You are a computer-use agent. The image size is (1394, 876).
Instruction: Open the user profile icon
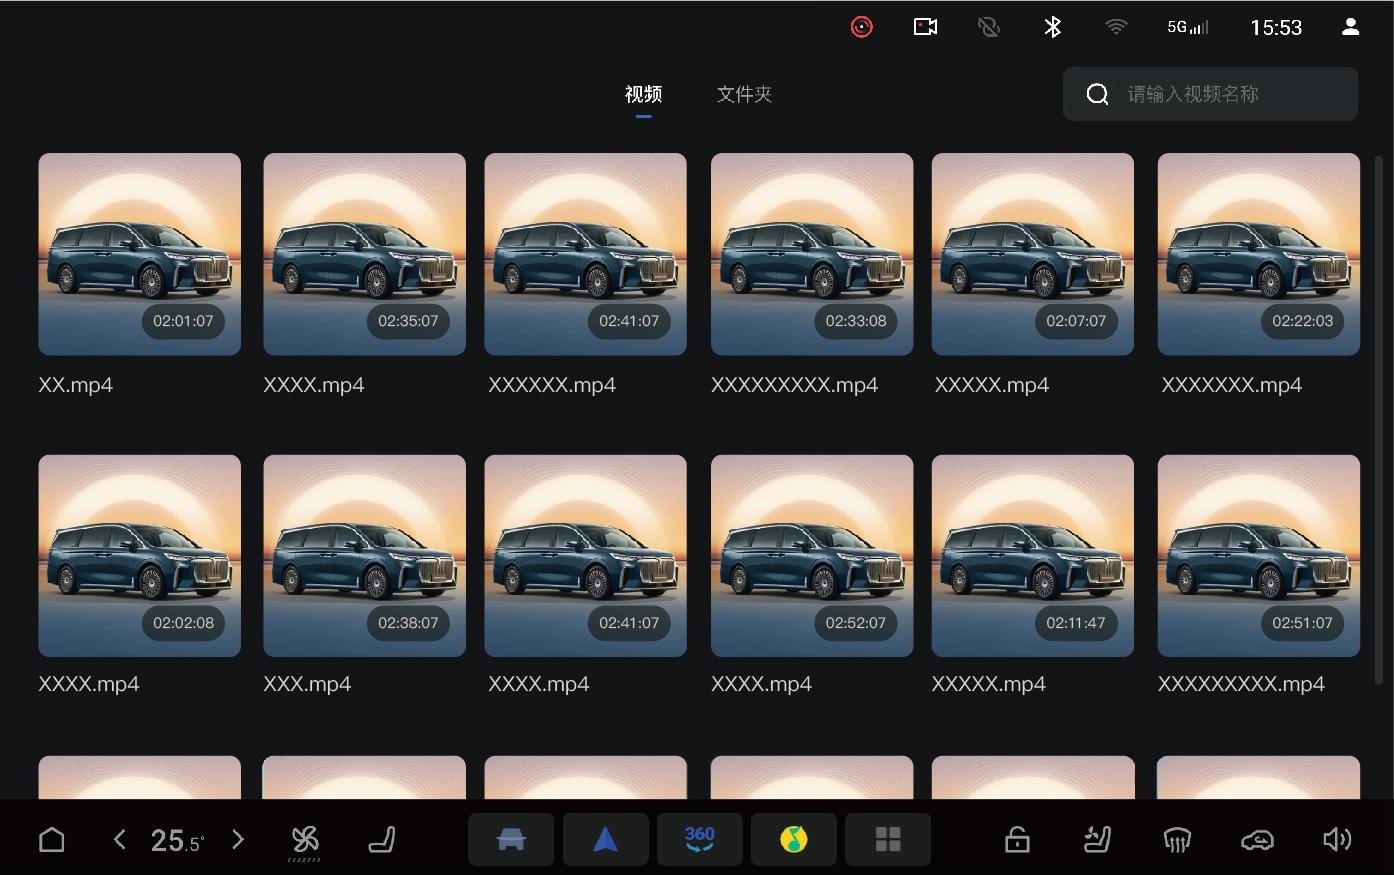[x=1350, y=27]
